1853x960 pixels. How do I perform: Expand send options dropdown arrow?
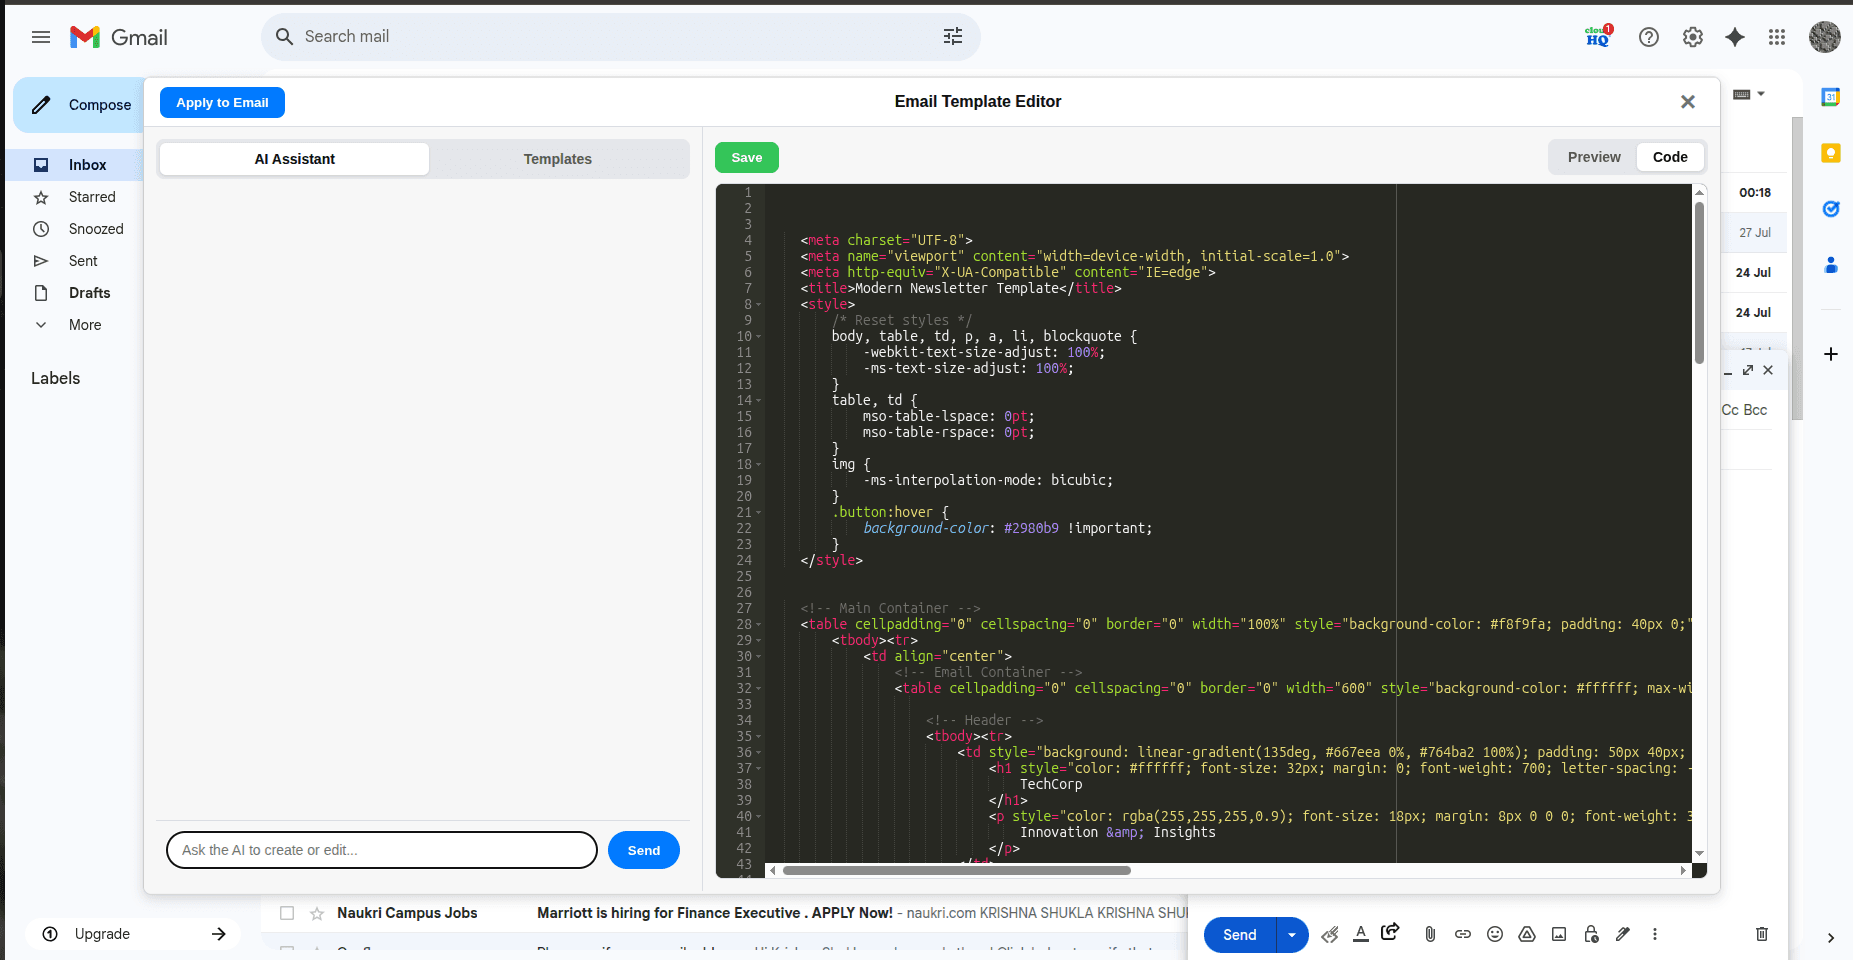click(1292, 935)
